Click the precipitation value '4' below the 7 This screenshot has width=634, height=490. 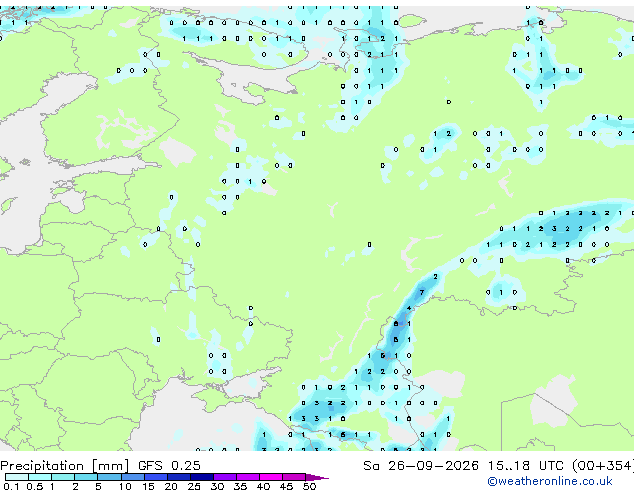pos(409,308)
